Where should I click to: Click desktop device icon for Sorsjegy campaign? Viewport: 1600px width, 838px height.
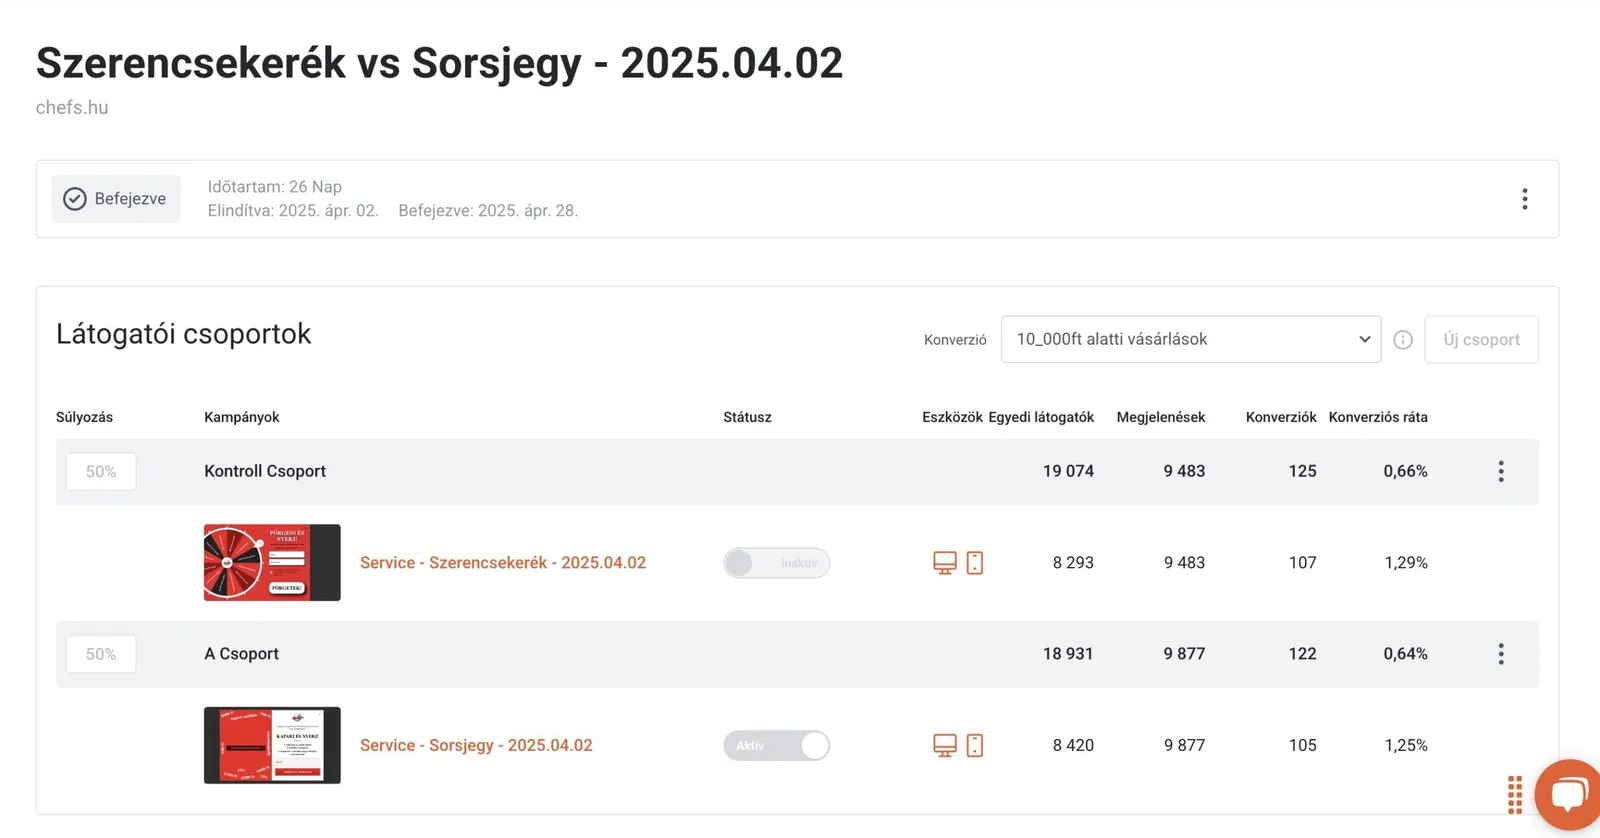[x=945, y=745]
